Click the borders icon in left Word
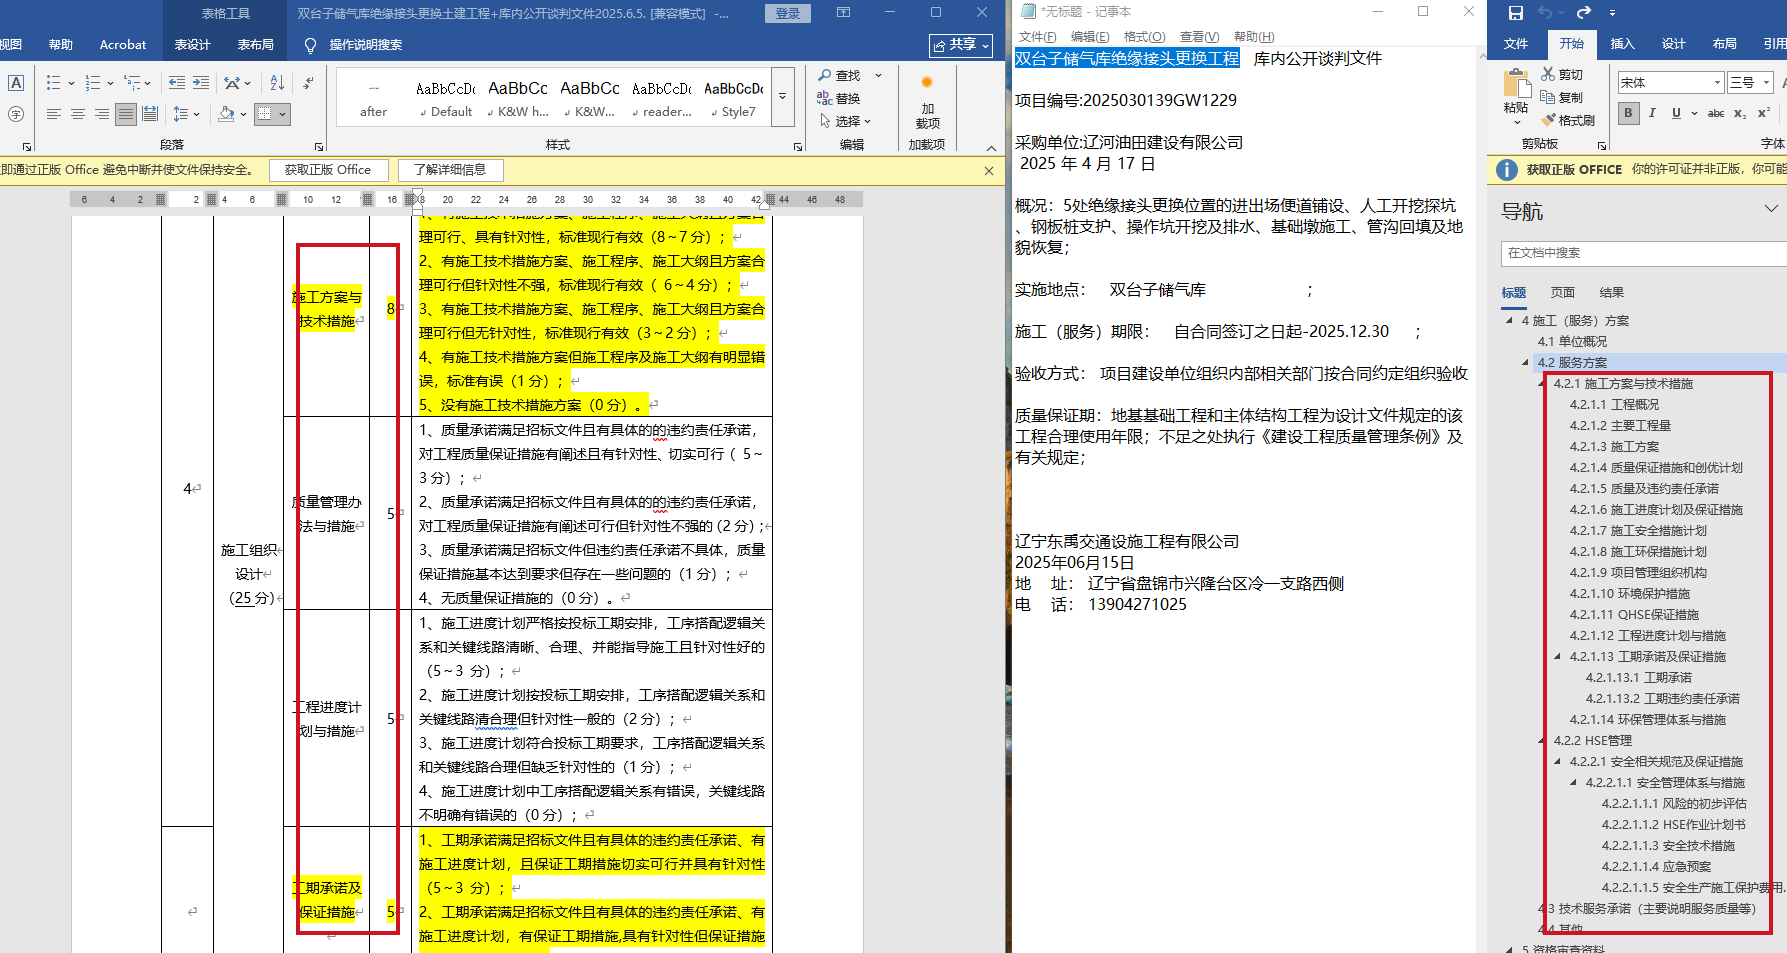This screenshot has height=953, width=1787. coord(264,115)
